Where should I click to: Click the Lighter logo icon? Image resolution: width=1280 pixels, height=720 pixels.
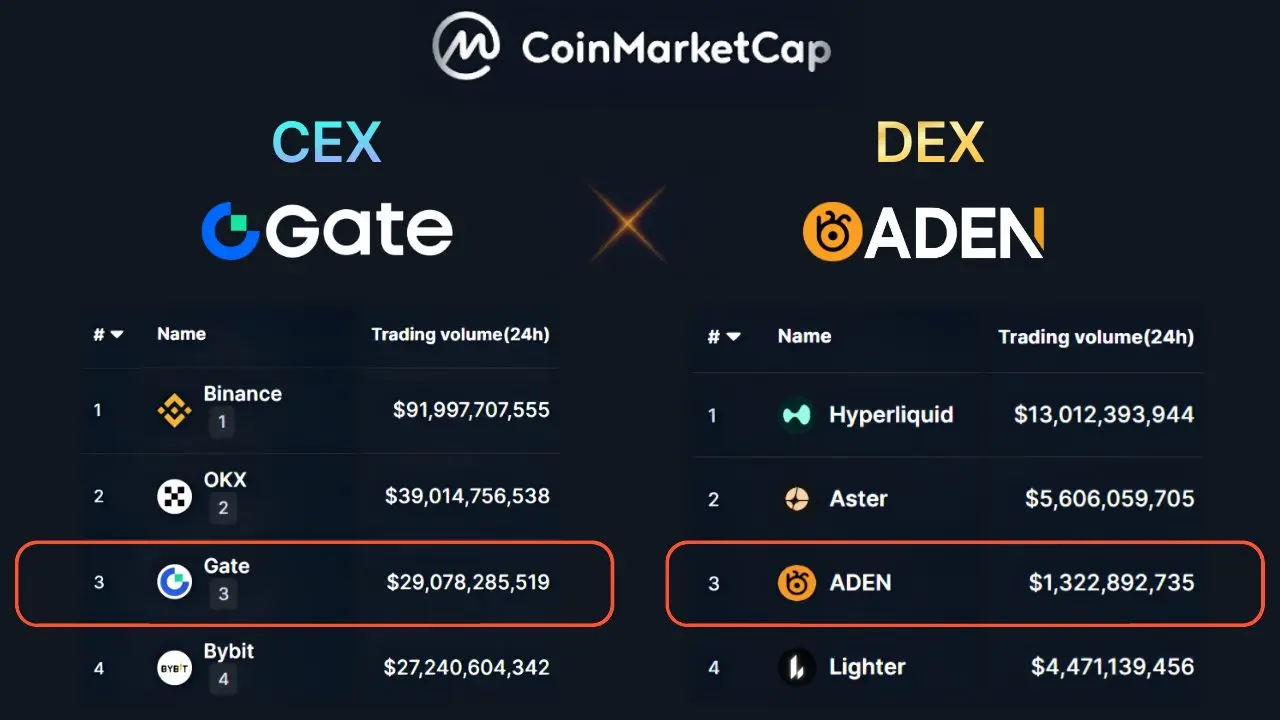[797, 667]
